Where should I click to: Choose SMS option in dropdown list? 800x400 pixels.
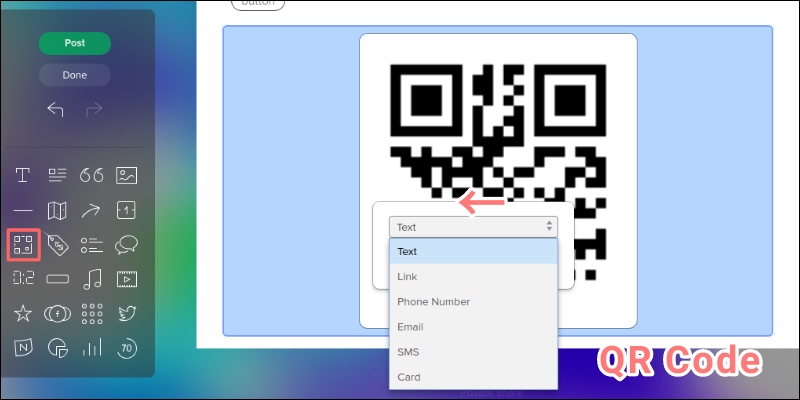tap(473, 352)
